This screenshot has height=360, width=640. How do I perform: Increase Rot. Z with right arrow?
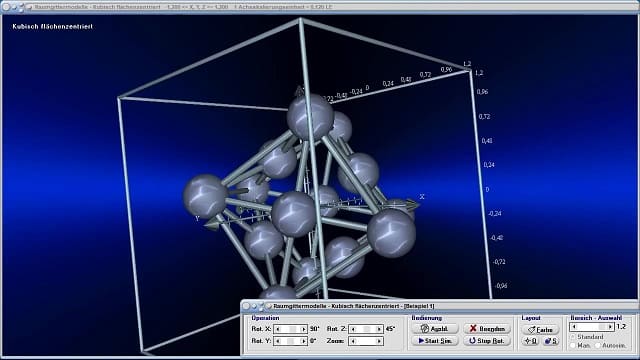pyautogui.click(x=378, y=329)
